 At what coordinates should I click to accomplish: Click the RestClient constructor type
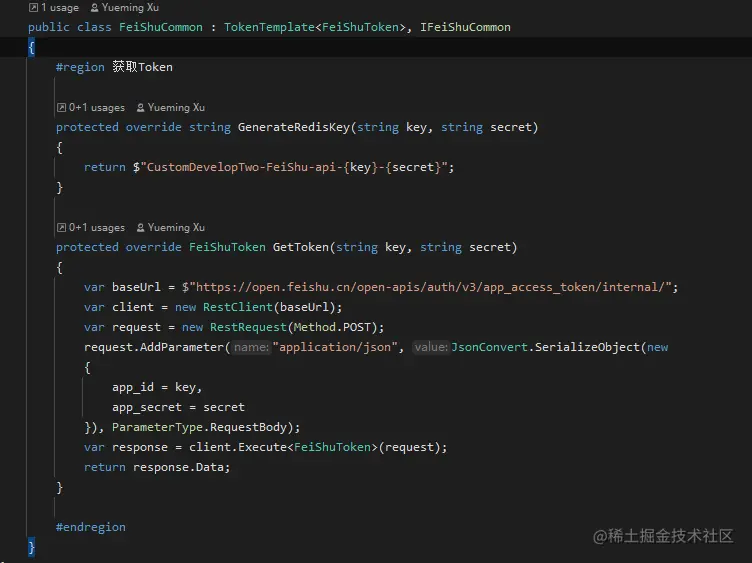coord(238,307)
